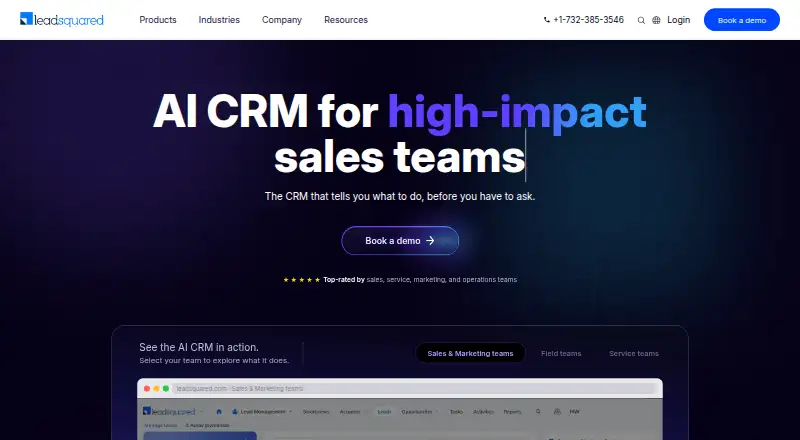Click the Lead Management dropdown in demo
The image size is (800, 440).
coord(262,411)
